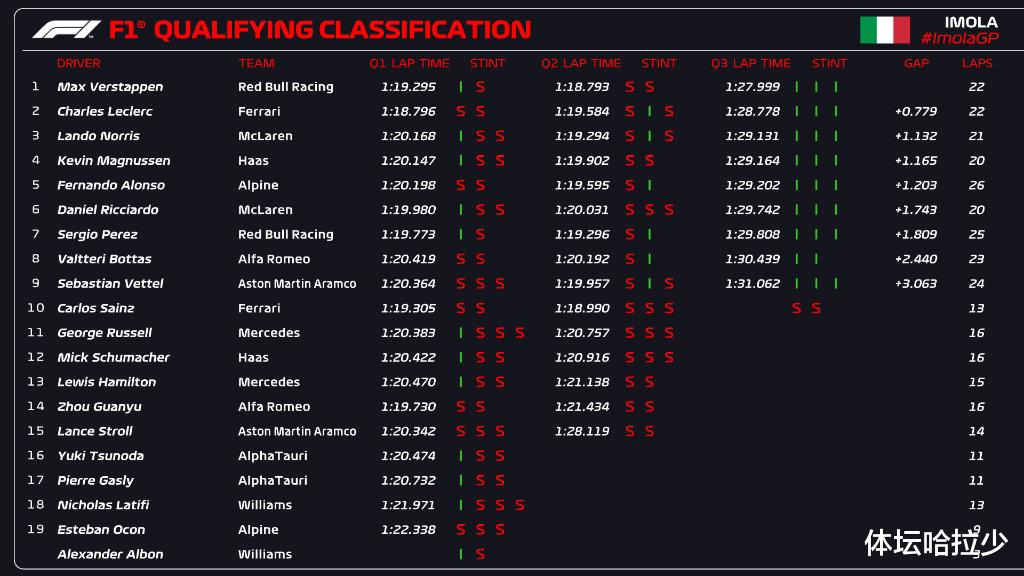Image resolution: width=1024 pixels, height=576 pixels.
Task: Click the F1 logo at top left
Action: coord(67,29)
